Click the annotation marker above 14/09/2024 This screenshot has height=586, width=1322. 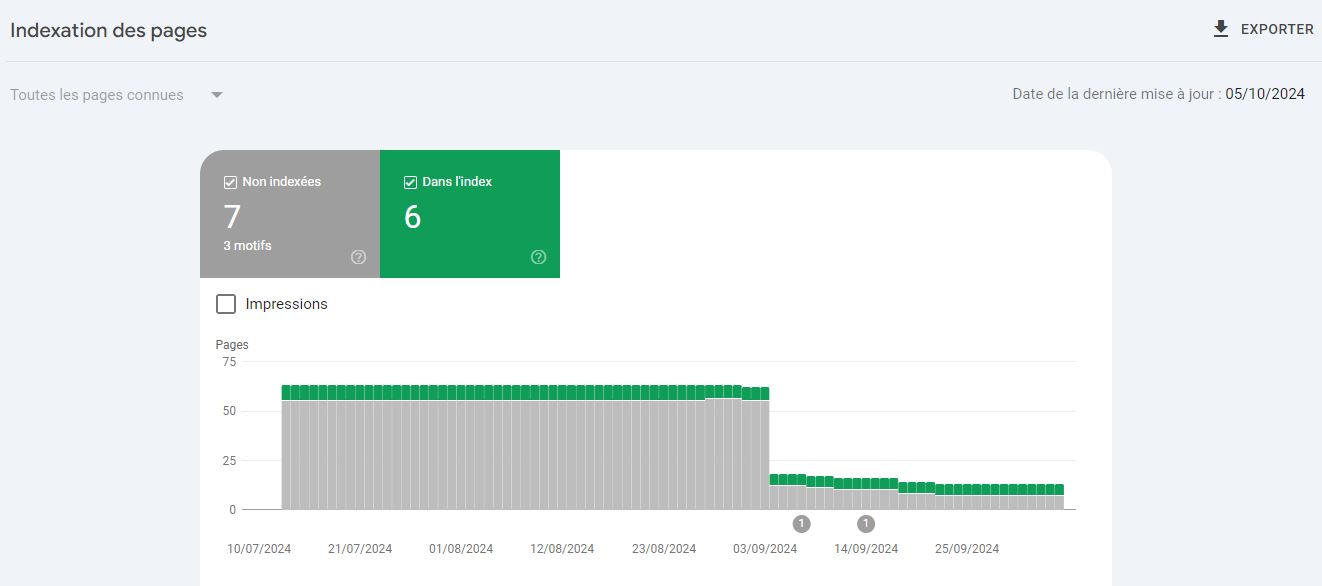coord(866,524)
